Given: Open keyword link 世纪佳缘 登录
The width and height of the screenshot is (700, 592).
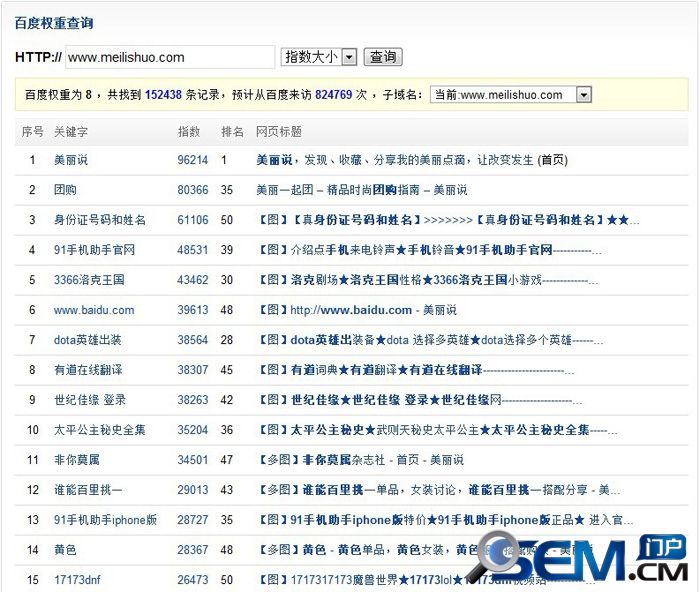Looking at the screenshot, I should [90, 400].
